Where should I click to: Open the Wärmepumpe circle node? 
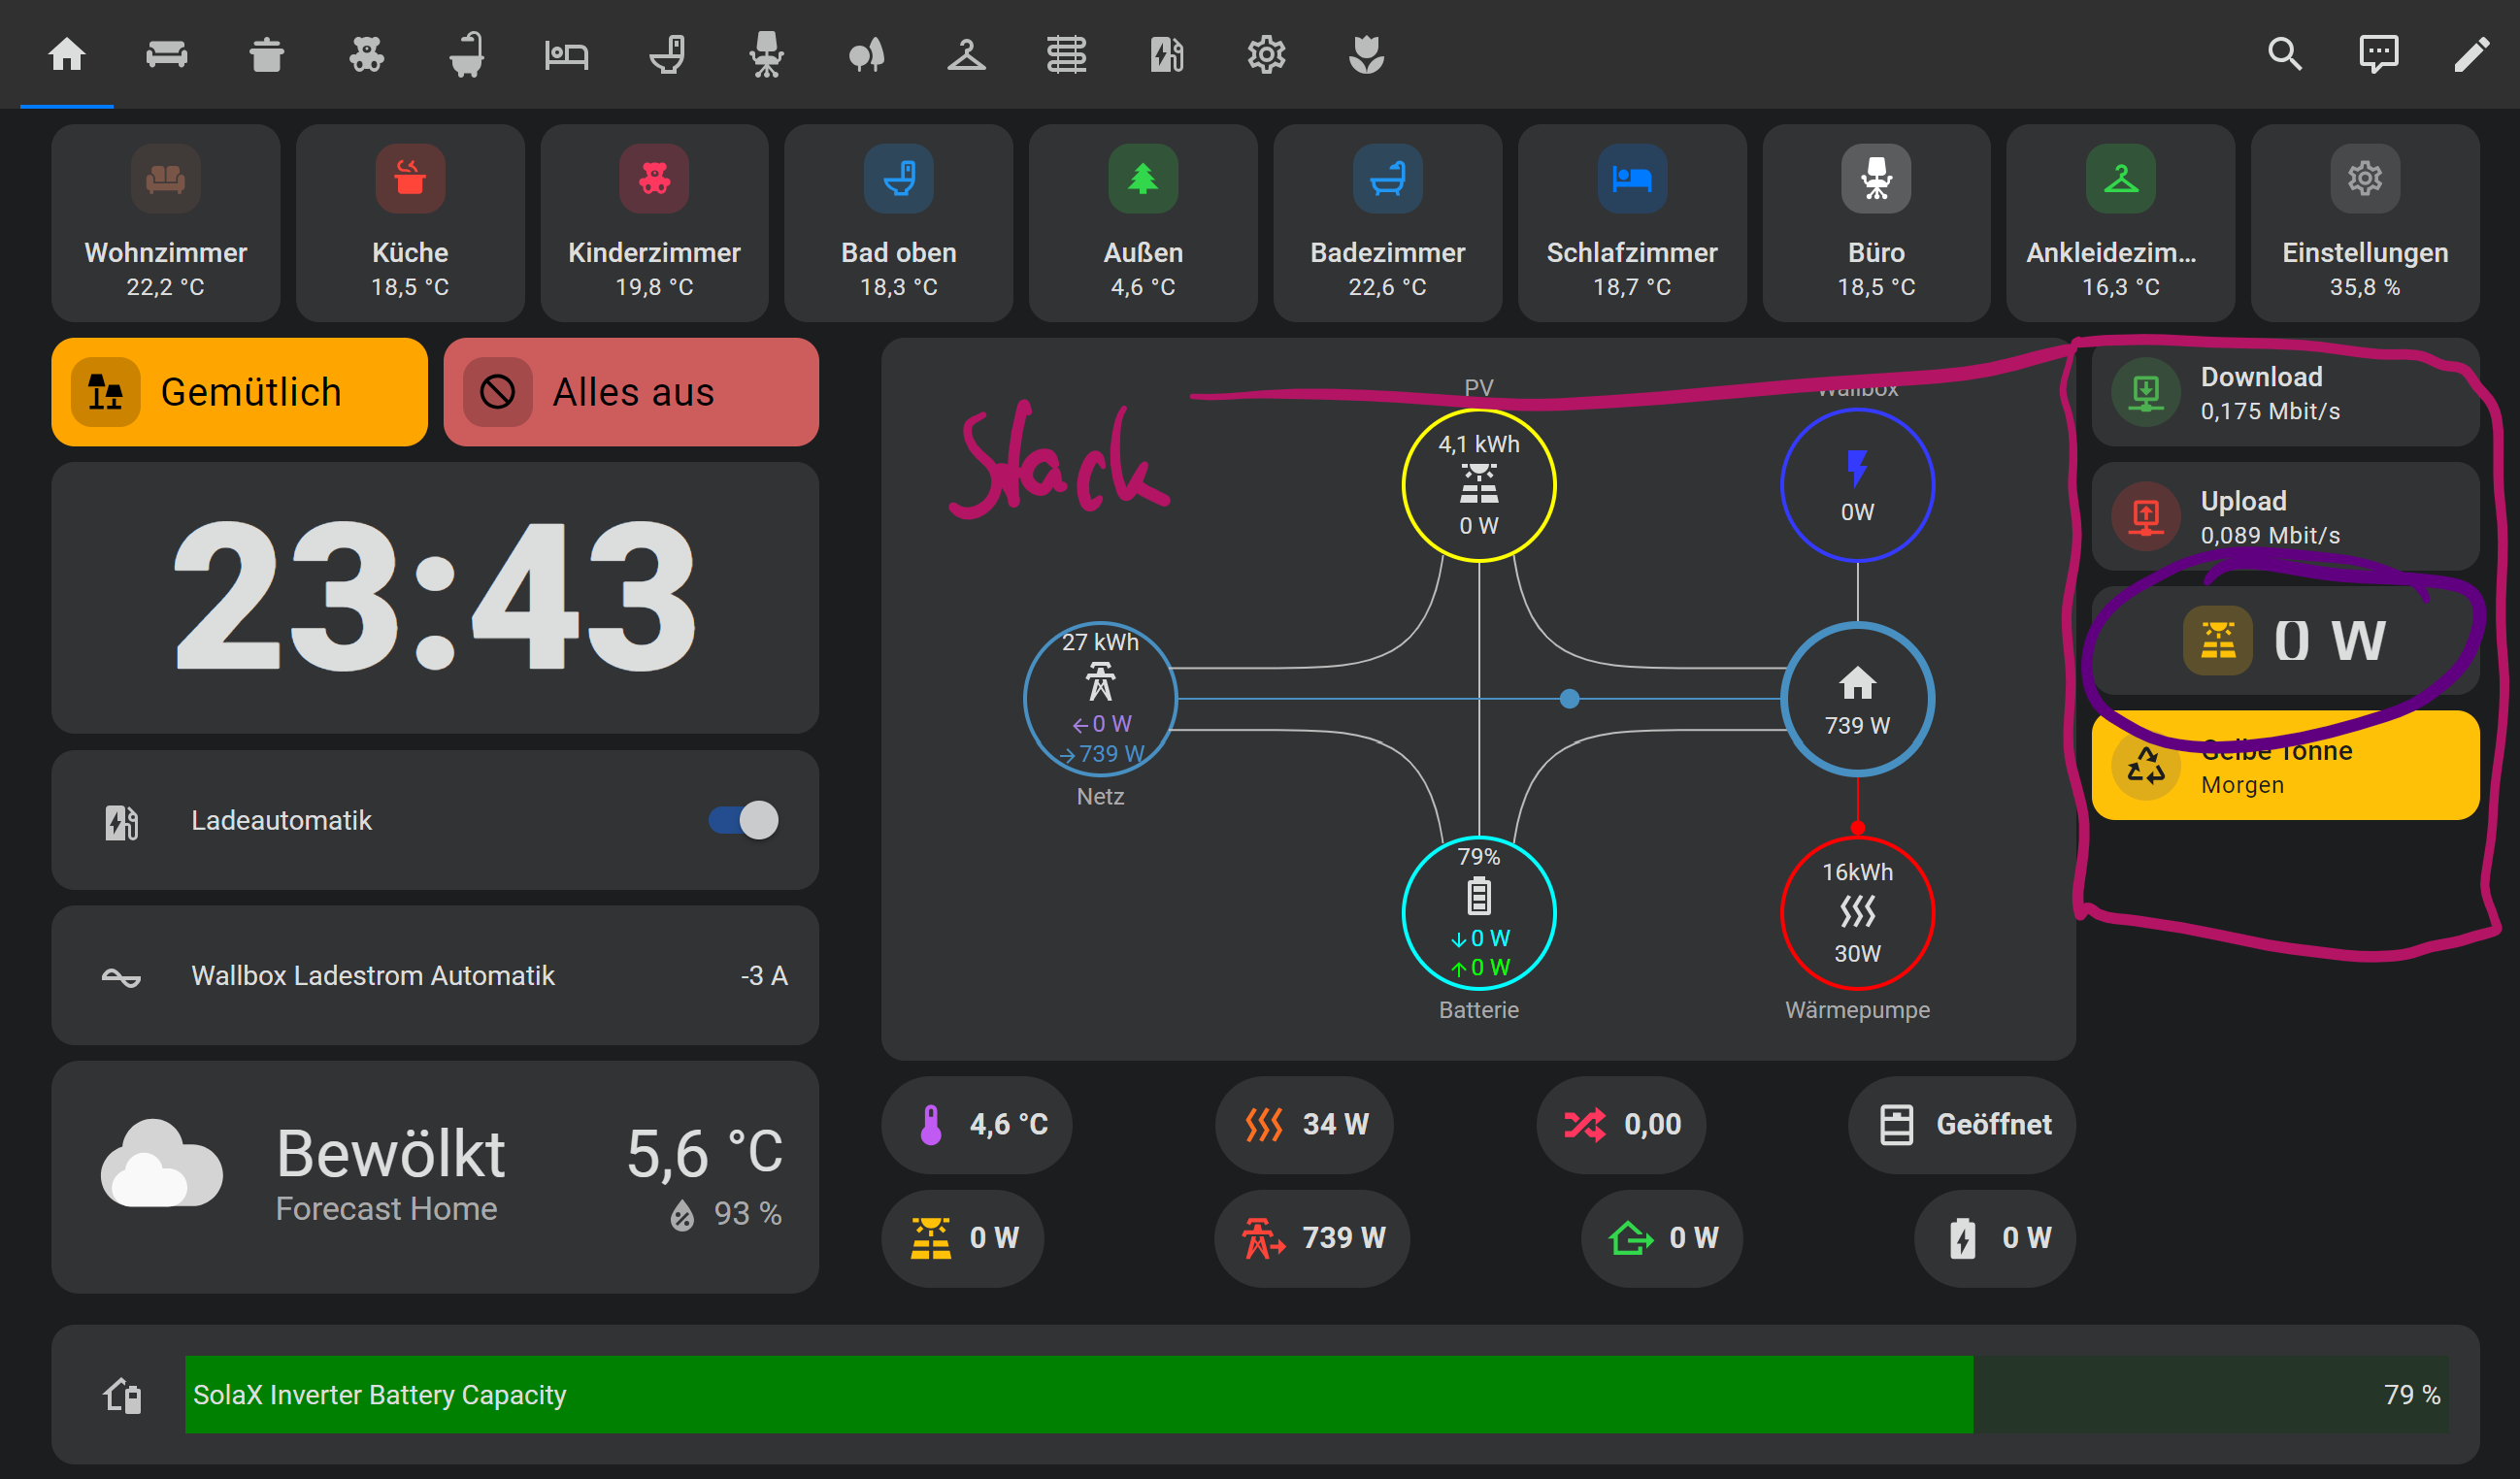click(1857, 913)
